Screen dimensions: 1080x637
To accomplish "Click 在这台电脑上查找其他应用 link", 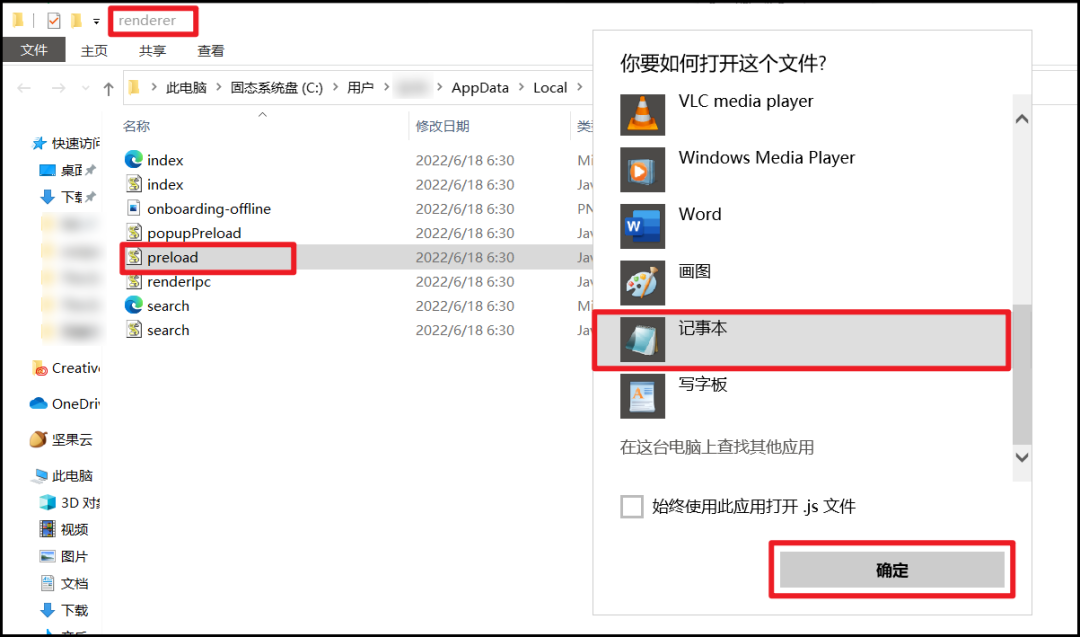I will point(717,447).
